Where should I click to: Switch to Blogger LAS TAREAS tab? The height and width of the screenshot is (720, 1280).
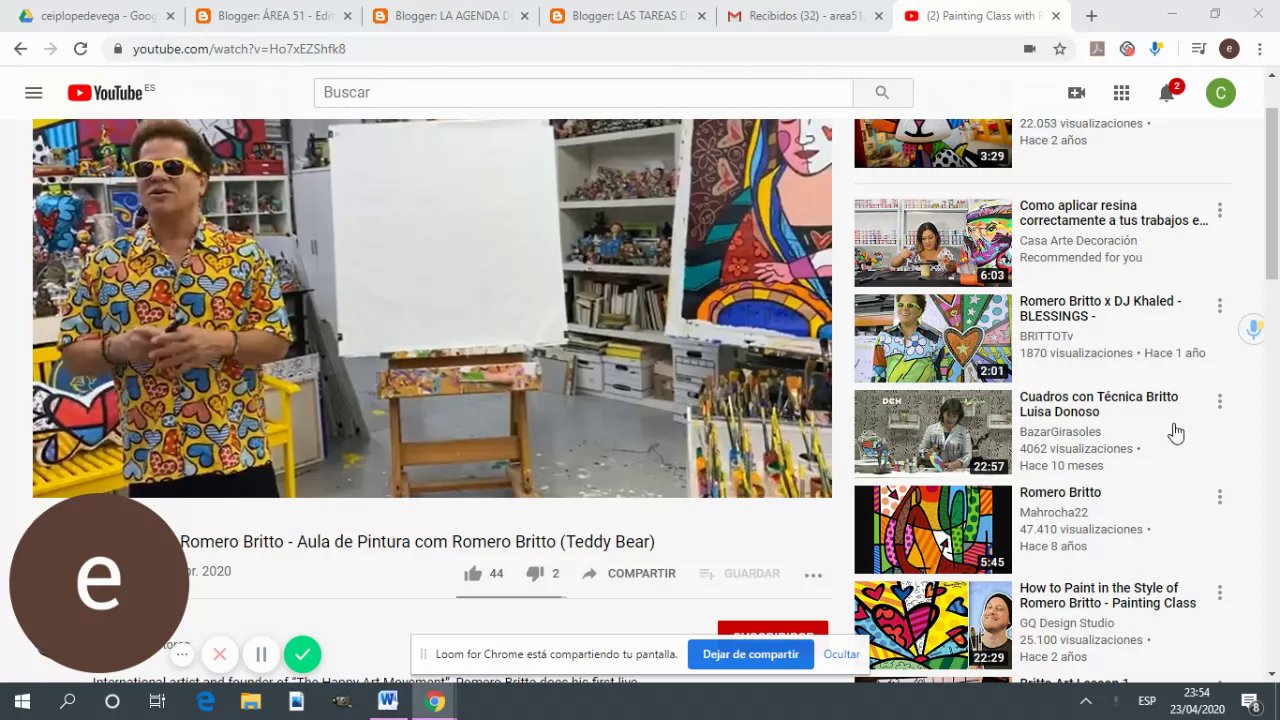[628, 16]
